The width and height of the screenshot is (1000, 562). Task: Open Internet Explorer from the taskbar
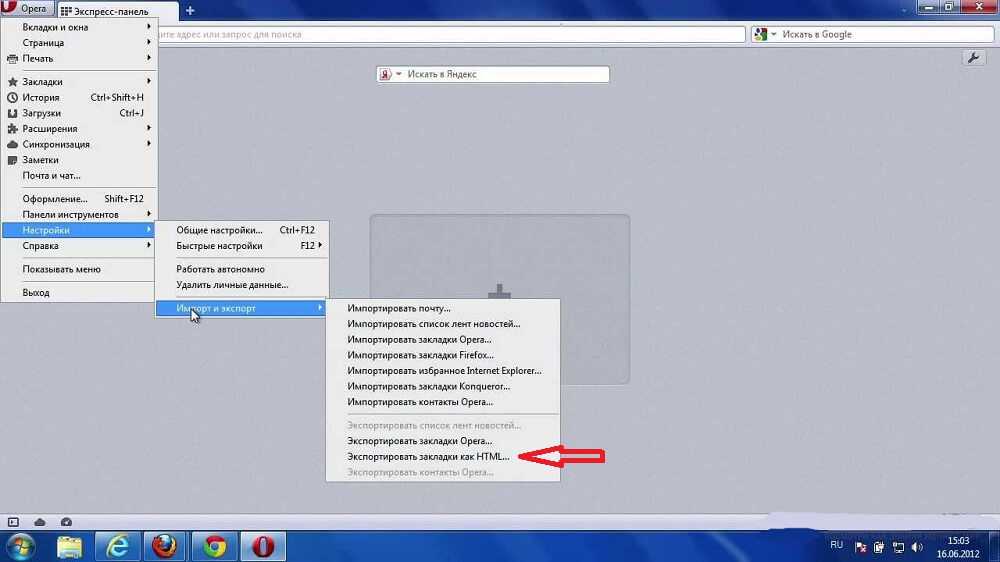(117, 546)
